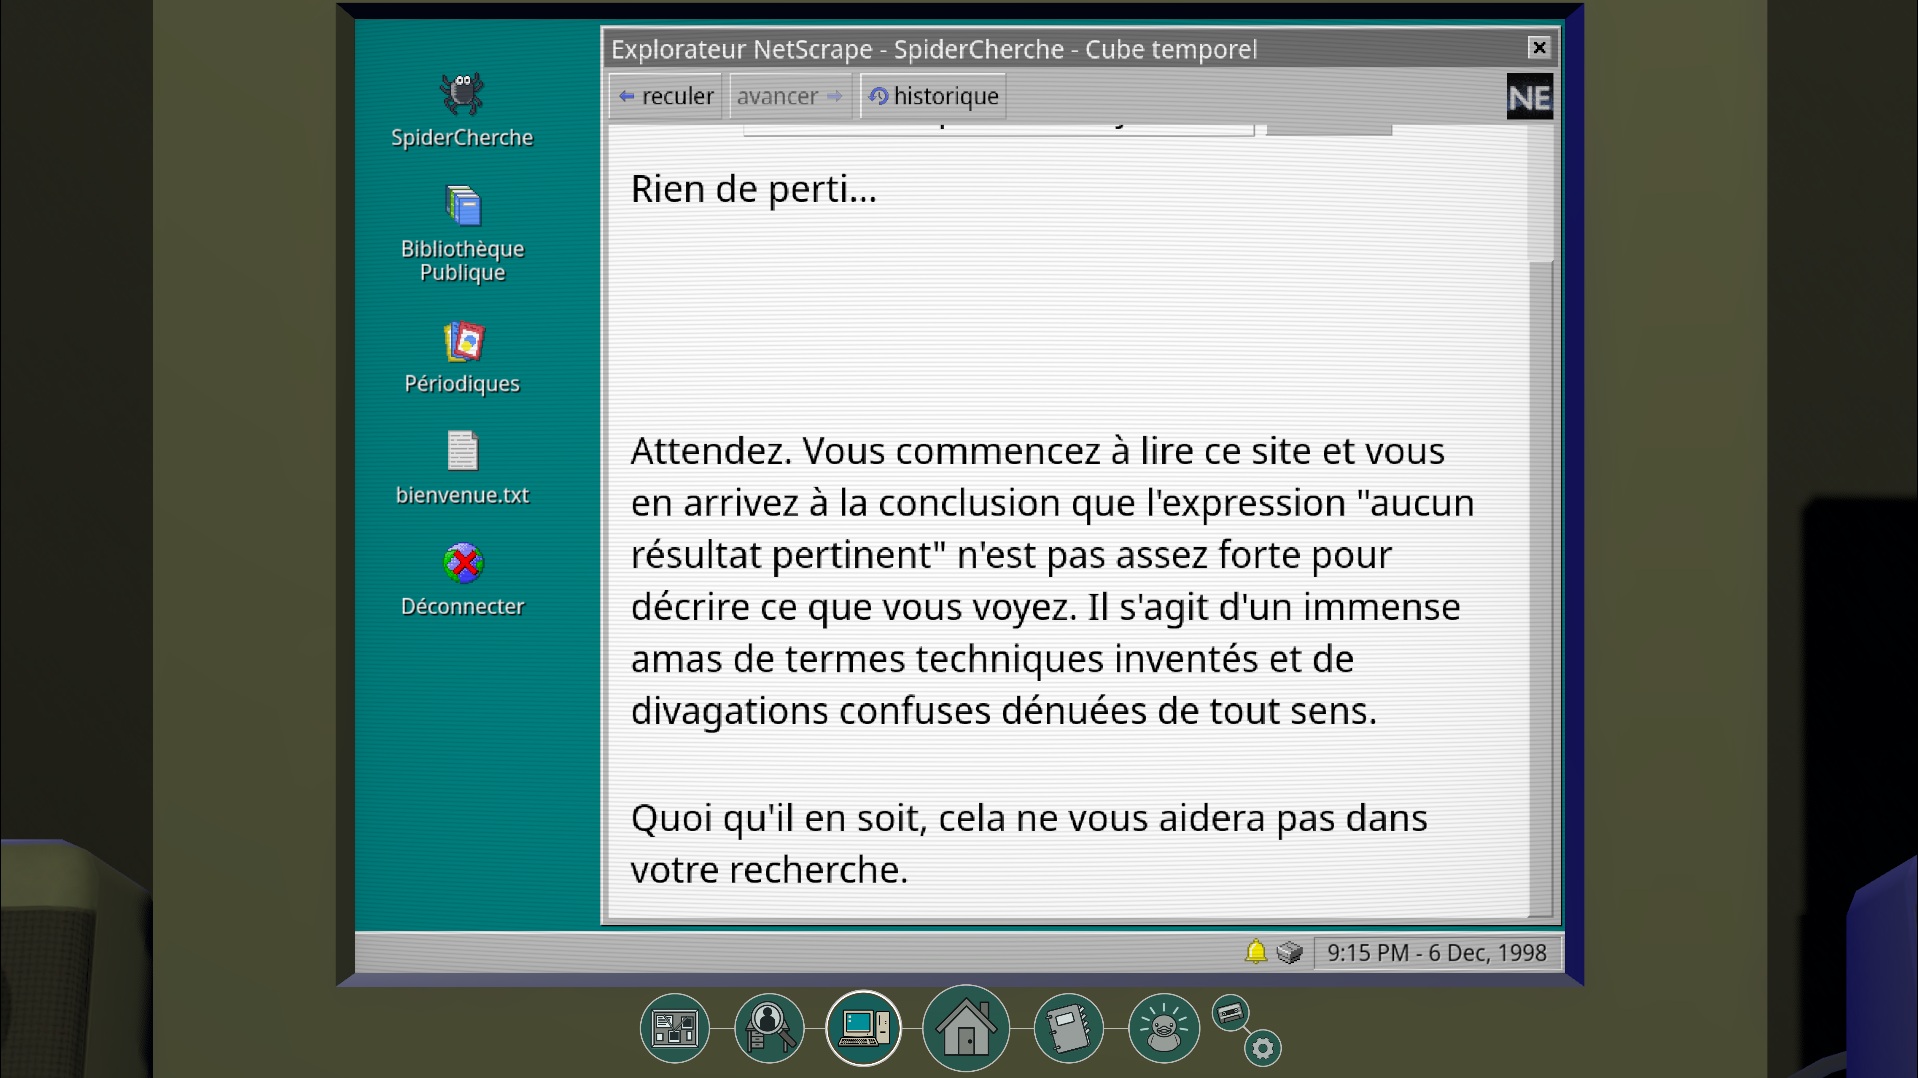Select the computer icon in bottom bar
The height and width of the screenshot is (1078, 1918).
[863, 1028]
